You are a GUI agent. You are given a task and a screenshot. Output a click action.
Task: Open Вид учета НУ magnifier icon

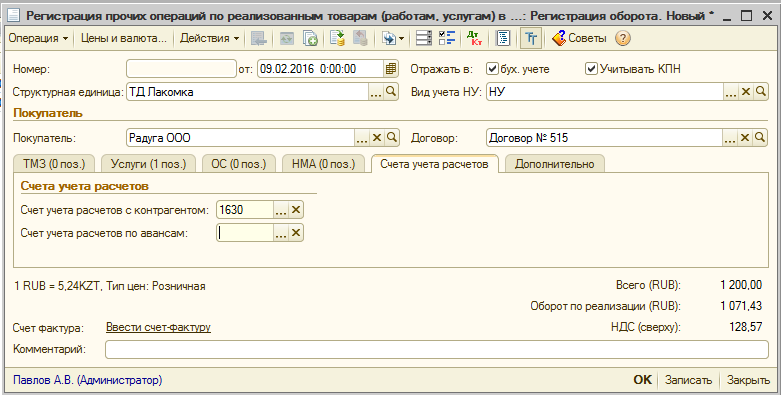tap(761, 92)
